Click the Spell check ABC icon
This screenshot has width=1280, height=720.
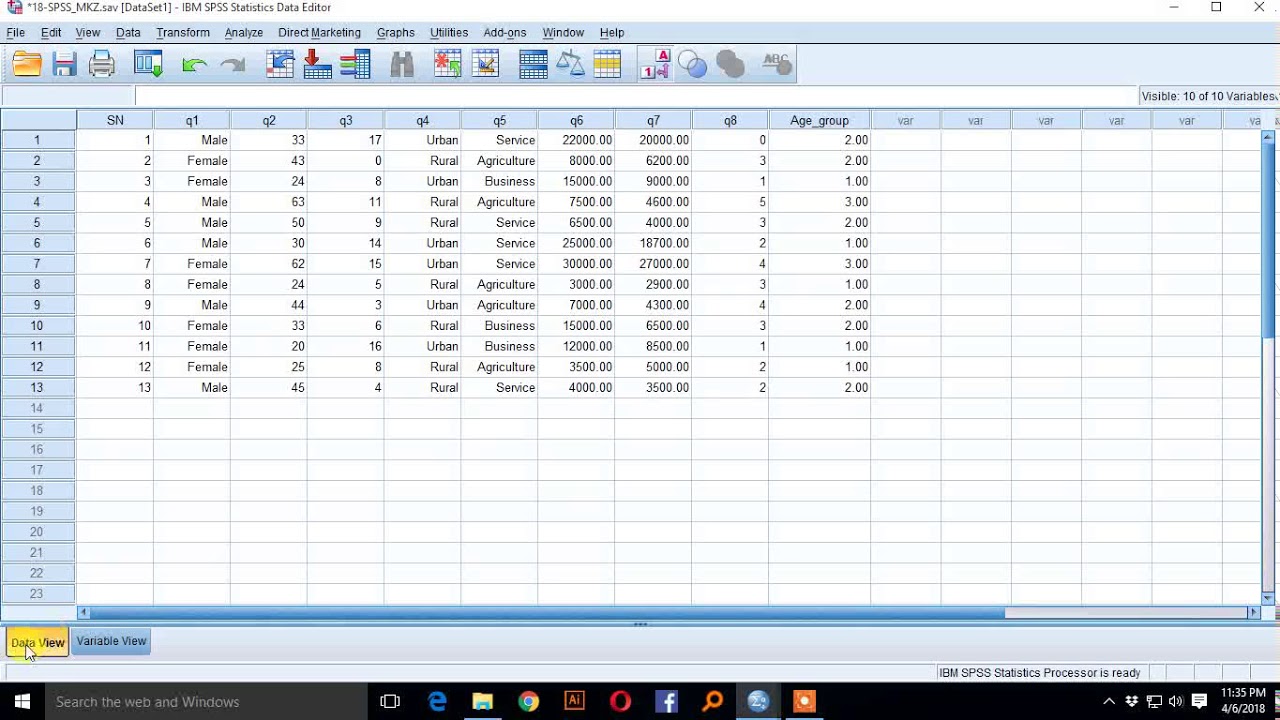(777, 65)
